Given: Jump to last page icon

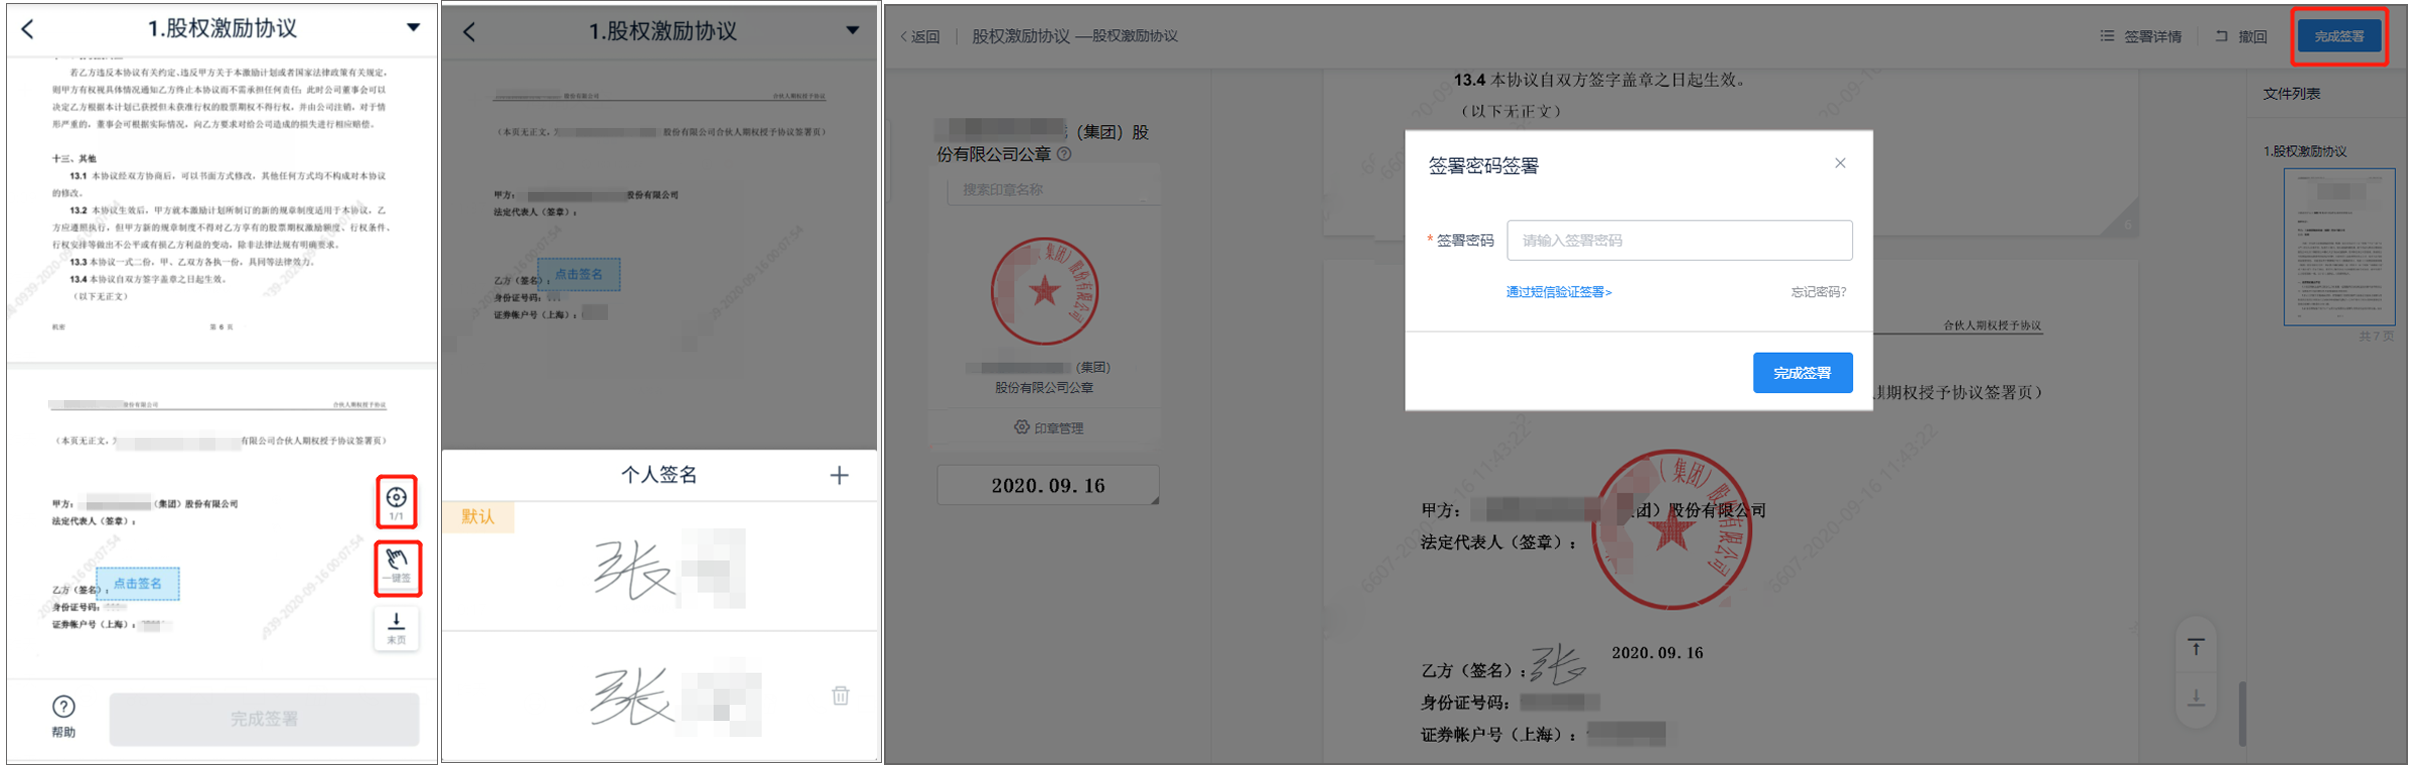Looking at the screenshot, I should coord(396,628).
